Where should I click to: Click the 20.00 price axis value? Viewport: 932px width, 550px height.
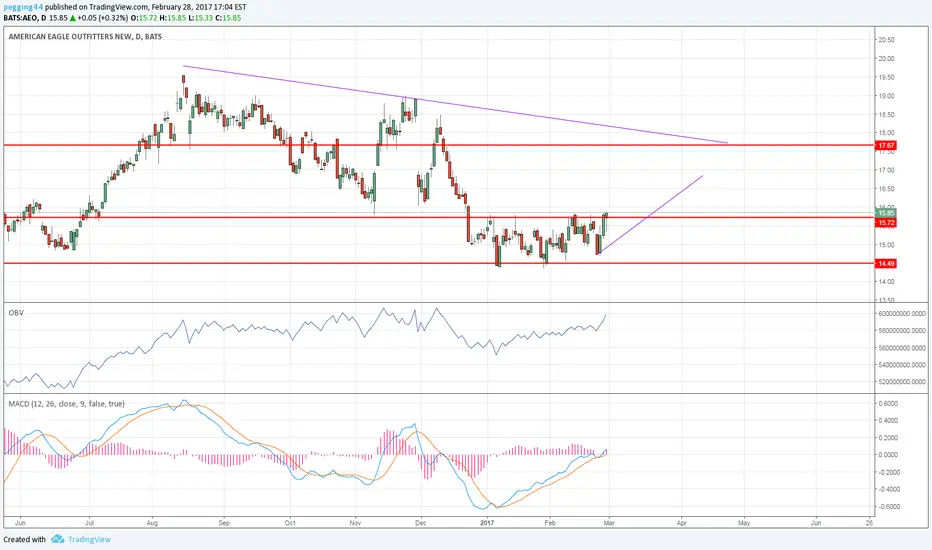(886, 58)
